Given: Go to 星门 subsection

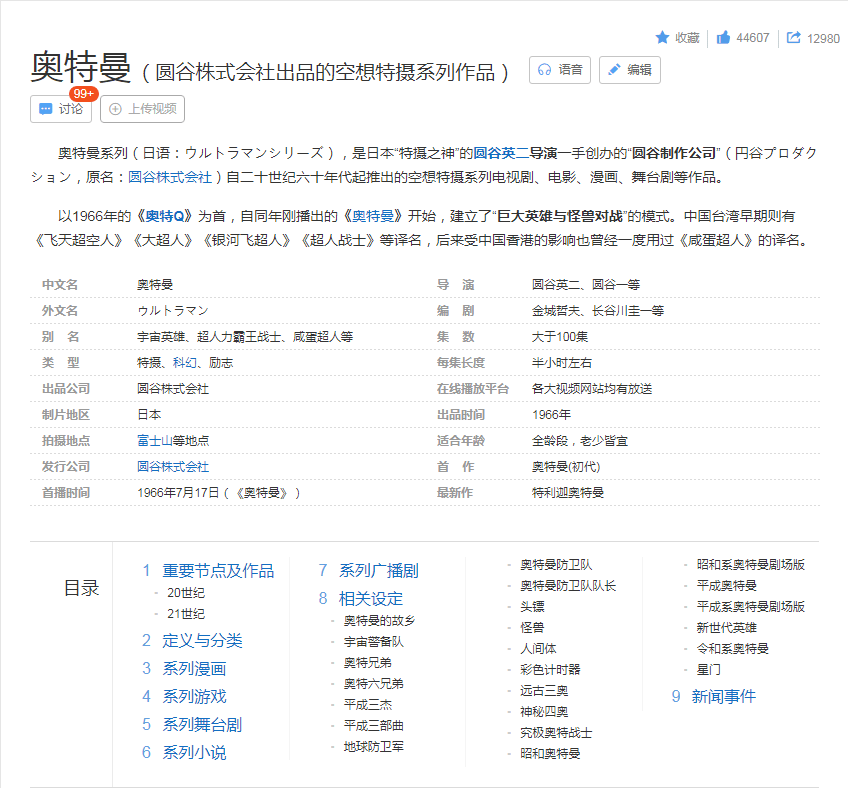Looking at the screenshot, I should pyautogui.click(x=708, y=670).
